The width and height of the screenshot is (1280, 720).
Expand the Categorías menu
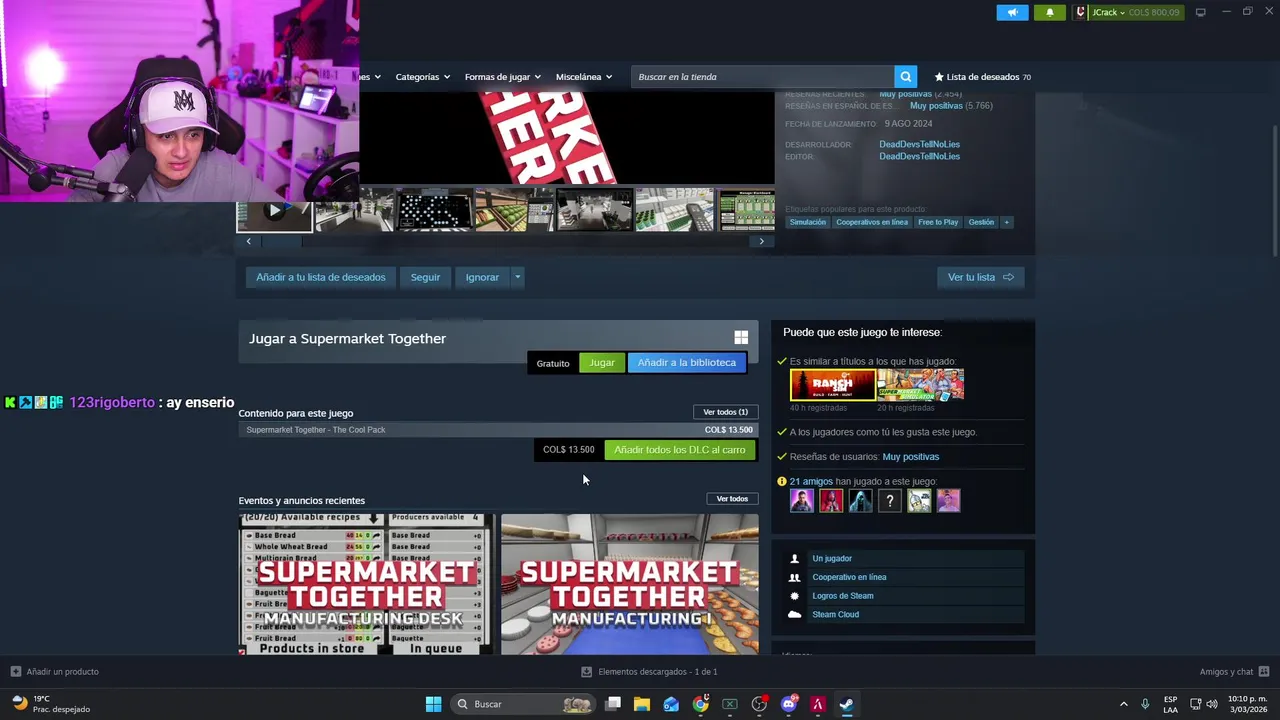coord(422,77)
